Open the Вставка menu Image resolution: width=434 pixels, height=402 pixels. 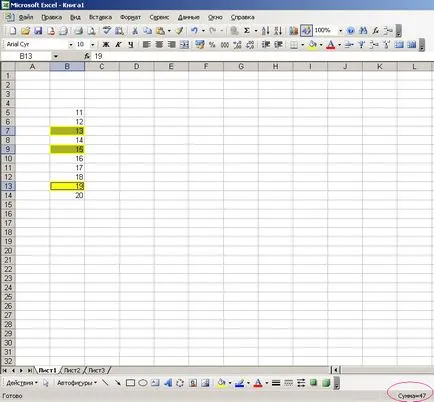[x=100, y=17]
